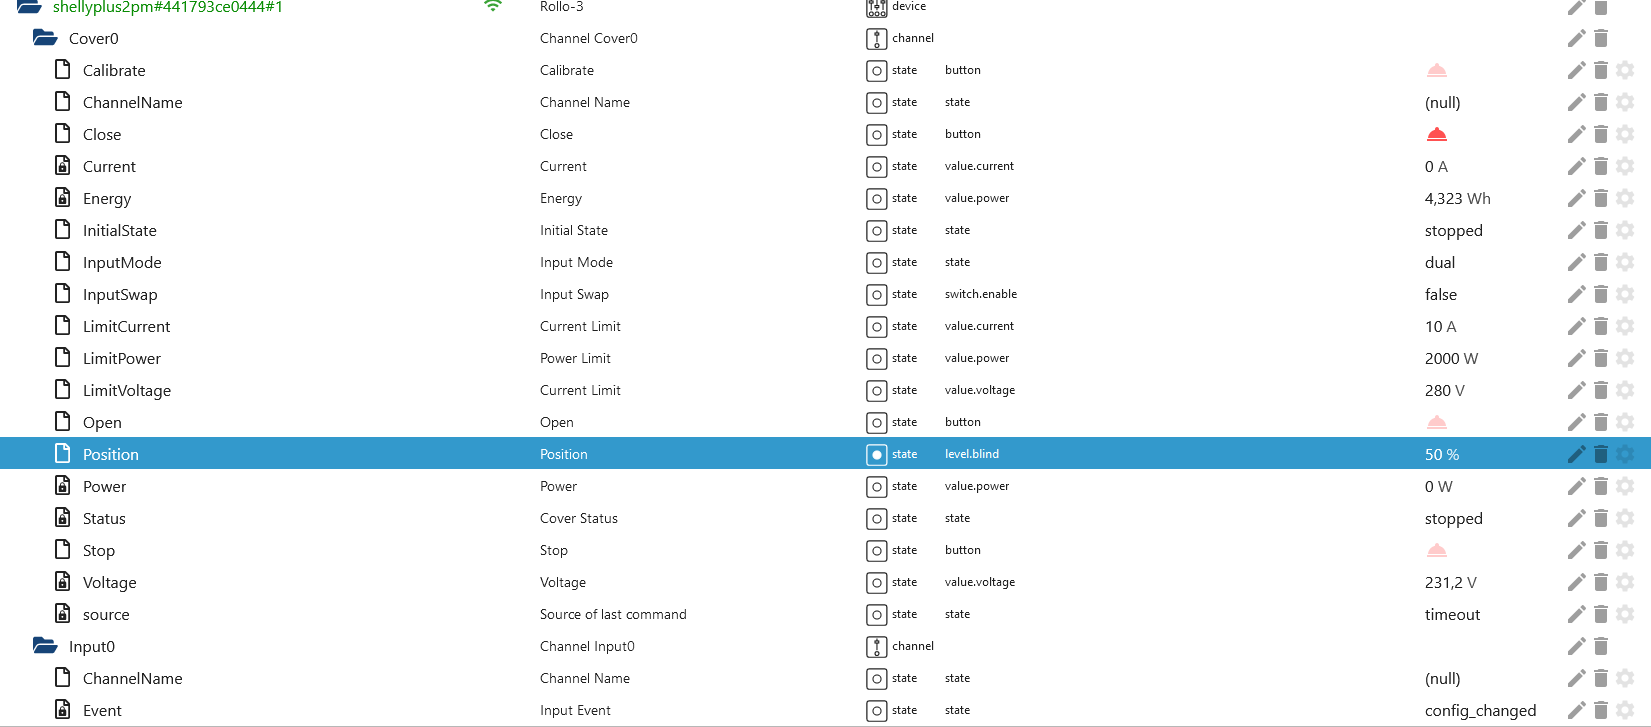
Task: Trigger the Stop button value icon
Action: (x=1436, y=550)
